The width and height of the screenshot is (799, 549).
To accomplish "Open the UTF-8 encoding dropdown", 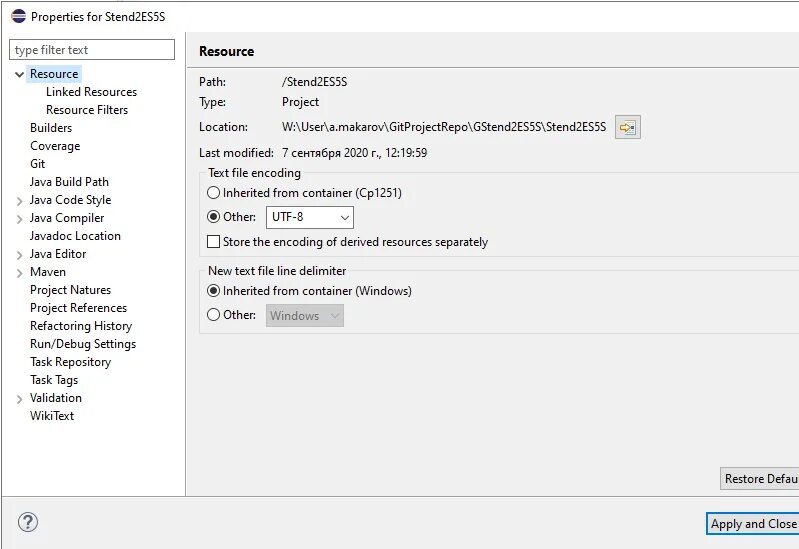I will tap(310, 218).
